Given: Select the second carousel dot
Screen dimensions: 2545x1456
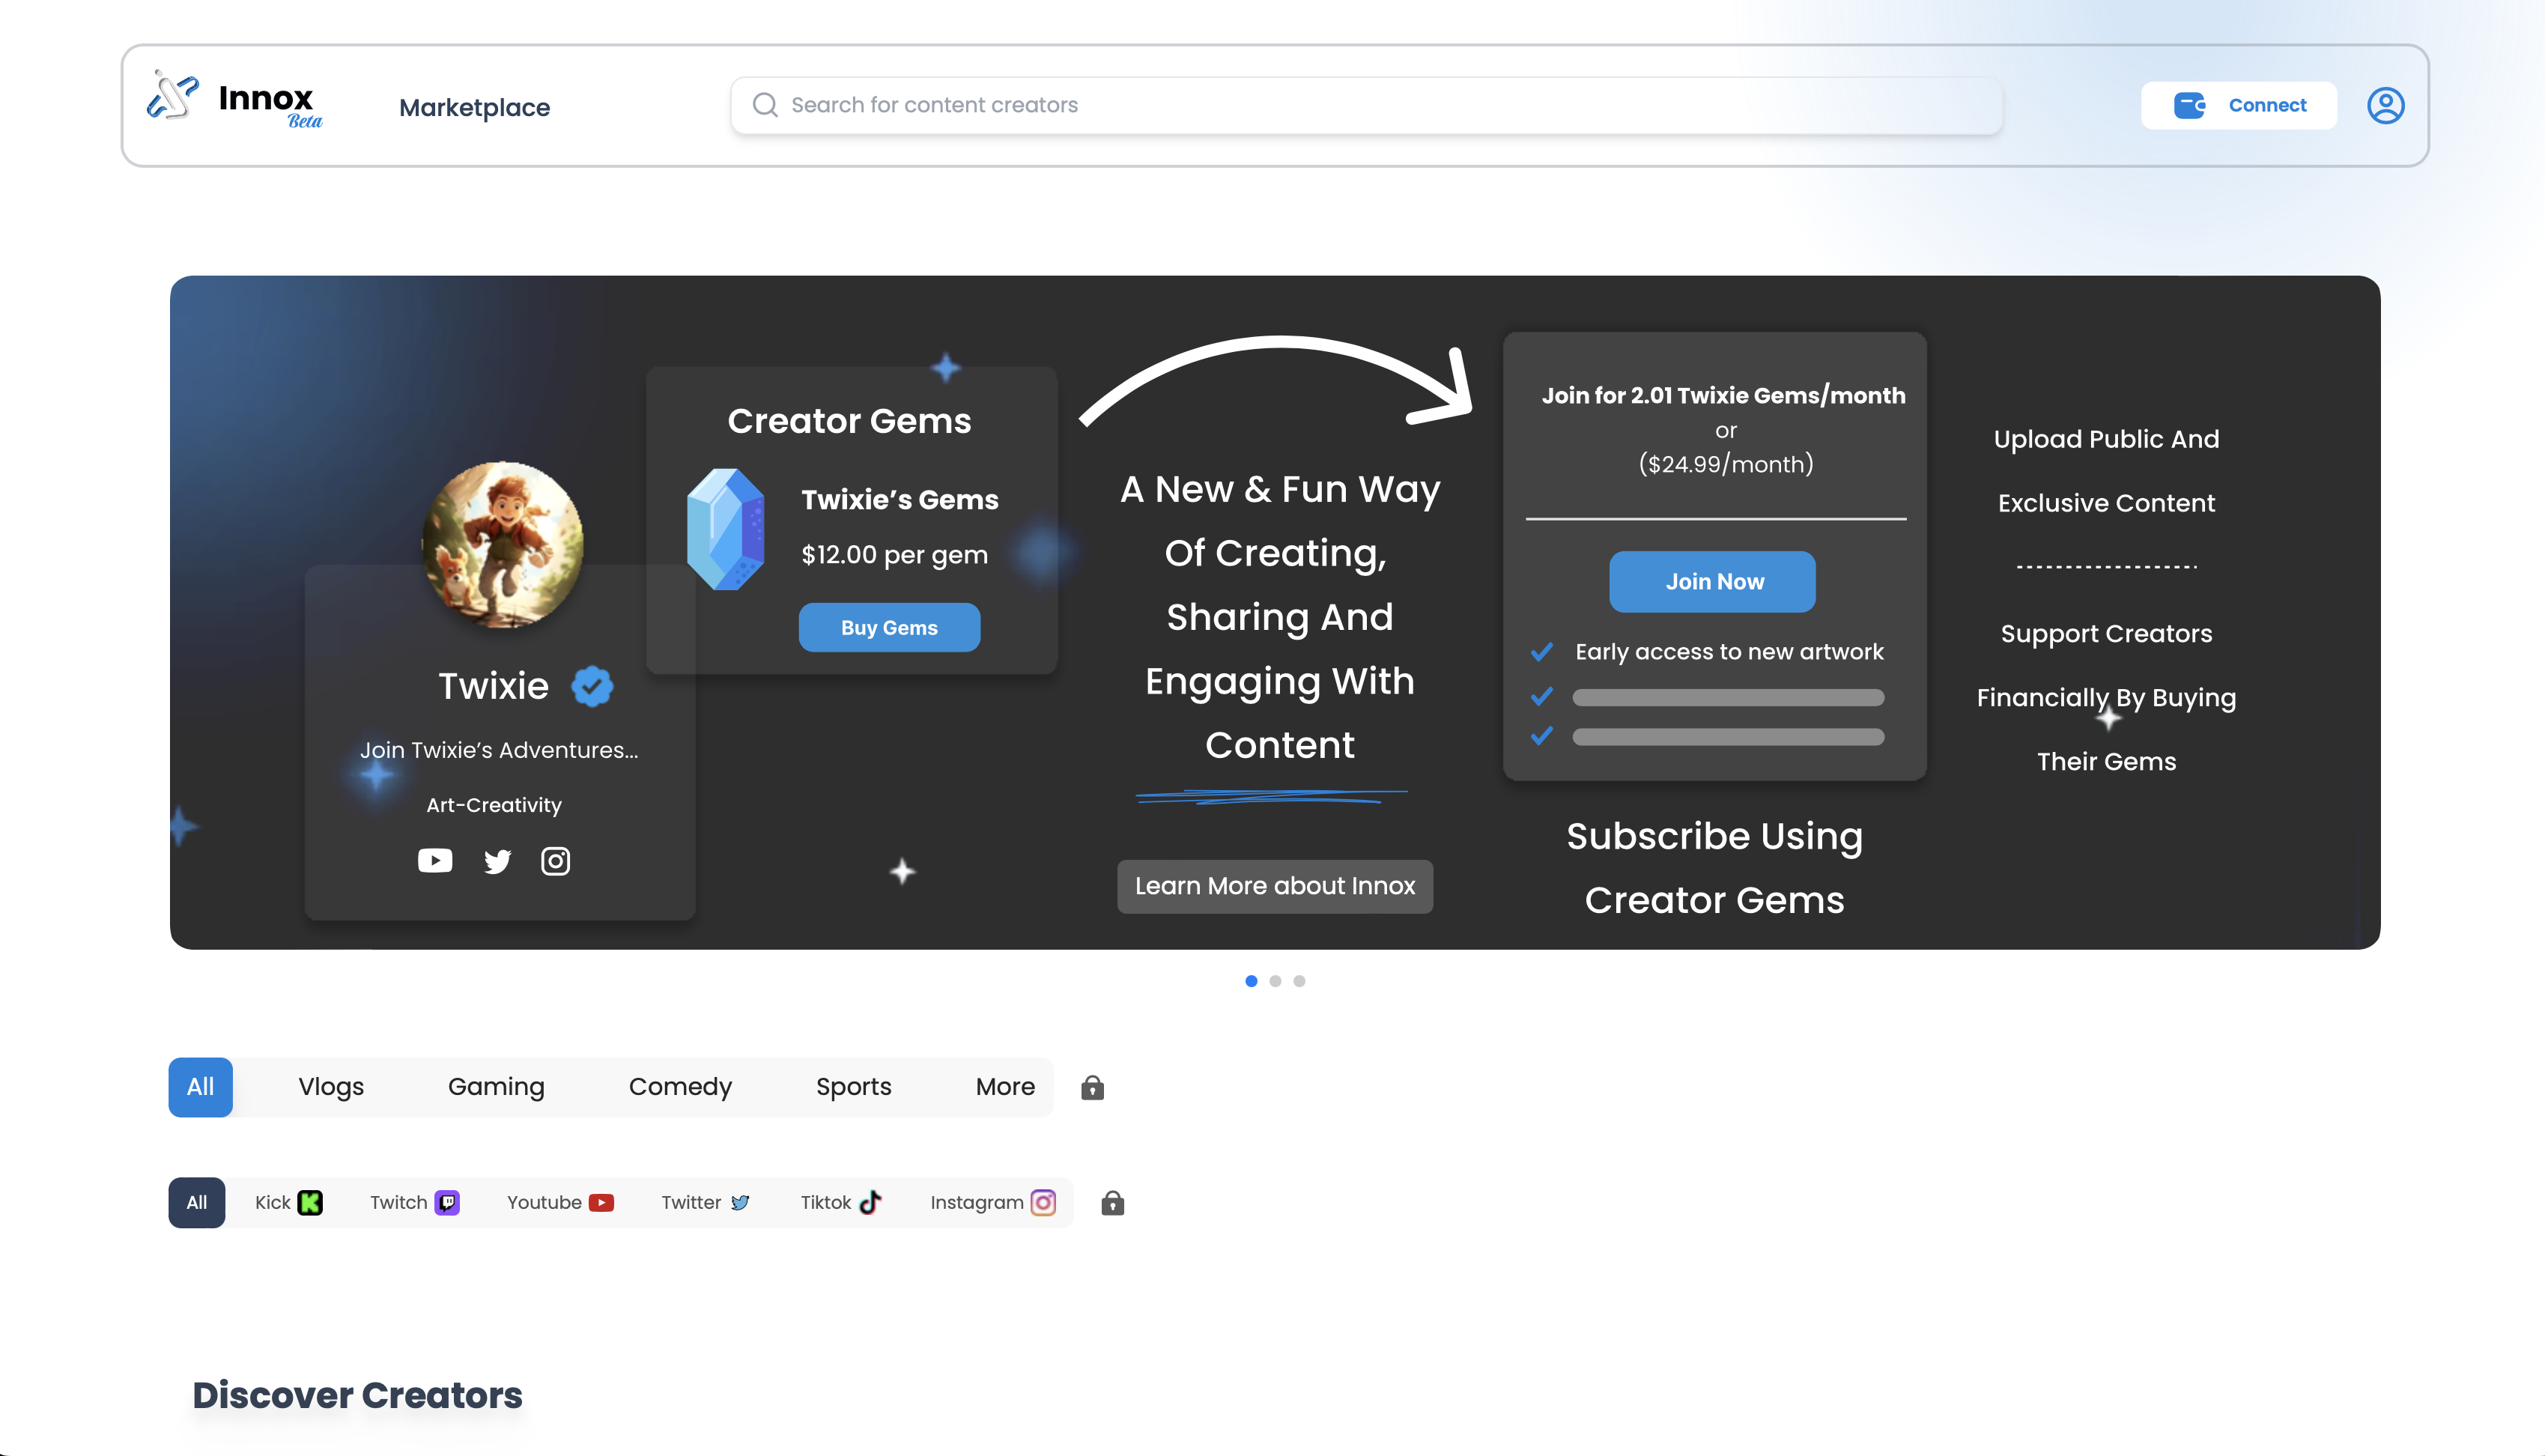Looking at the screenshot, I should coord(1275,981).
